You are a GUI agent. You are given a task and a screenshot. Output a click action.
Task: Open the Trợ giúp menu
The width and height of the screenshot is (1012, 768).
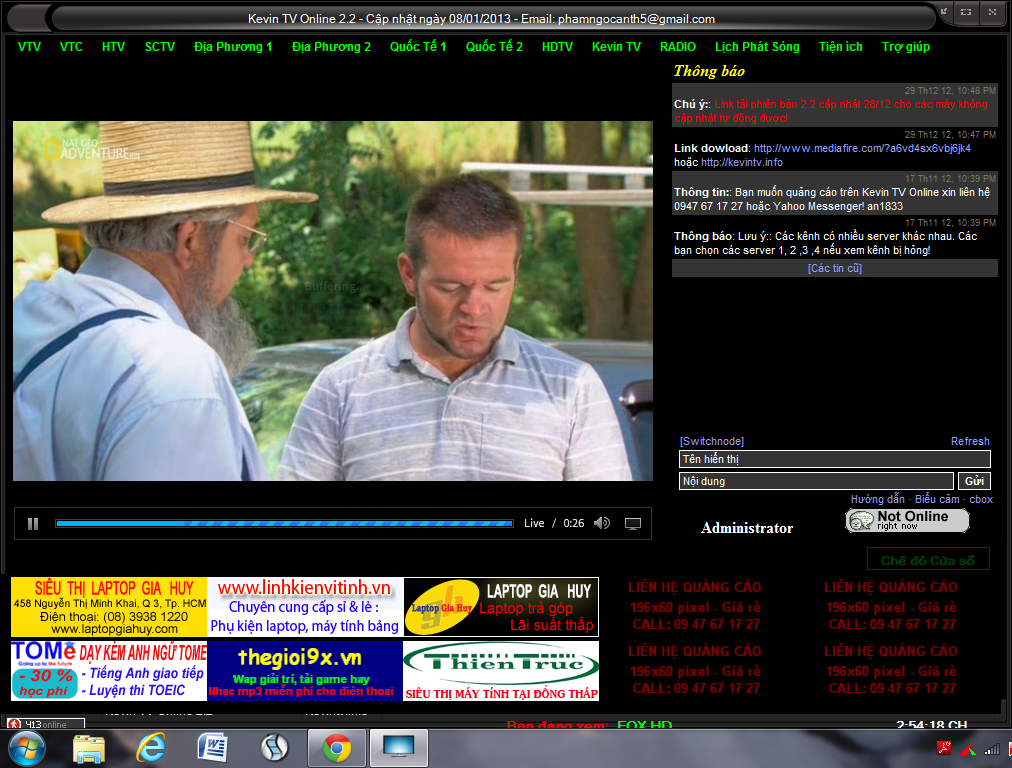point(906,46)
